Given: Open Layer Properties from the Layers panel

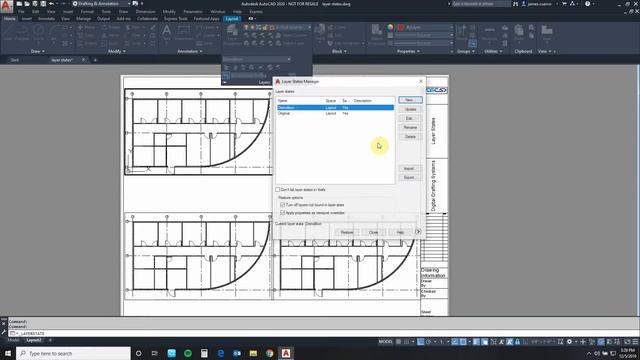Looking at the screenshot, I should pyautogui.click(x=232, y=34).
